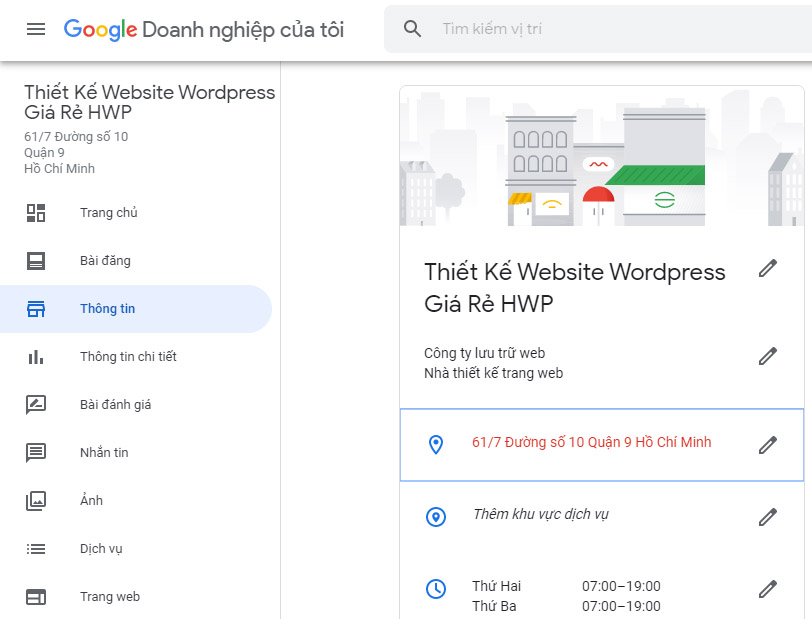Click 'Doanh nghiệp của tôi' header title
Screen dimensions: 812x619
(243, 30)
